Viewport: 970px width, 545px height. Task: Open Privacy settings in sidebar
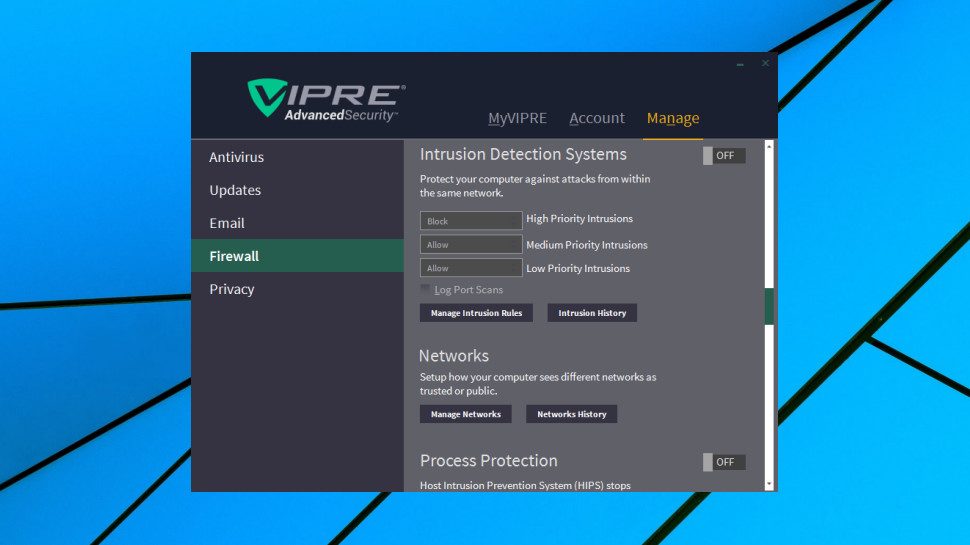[298, 289]
